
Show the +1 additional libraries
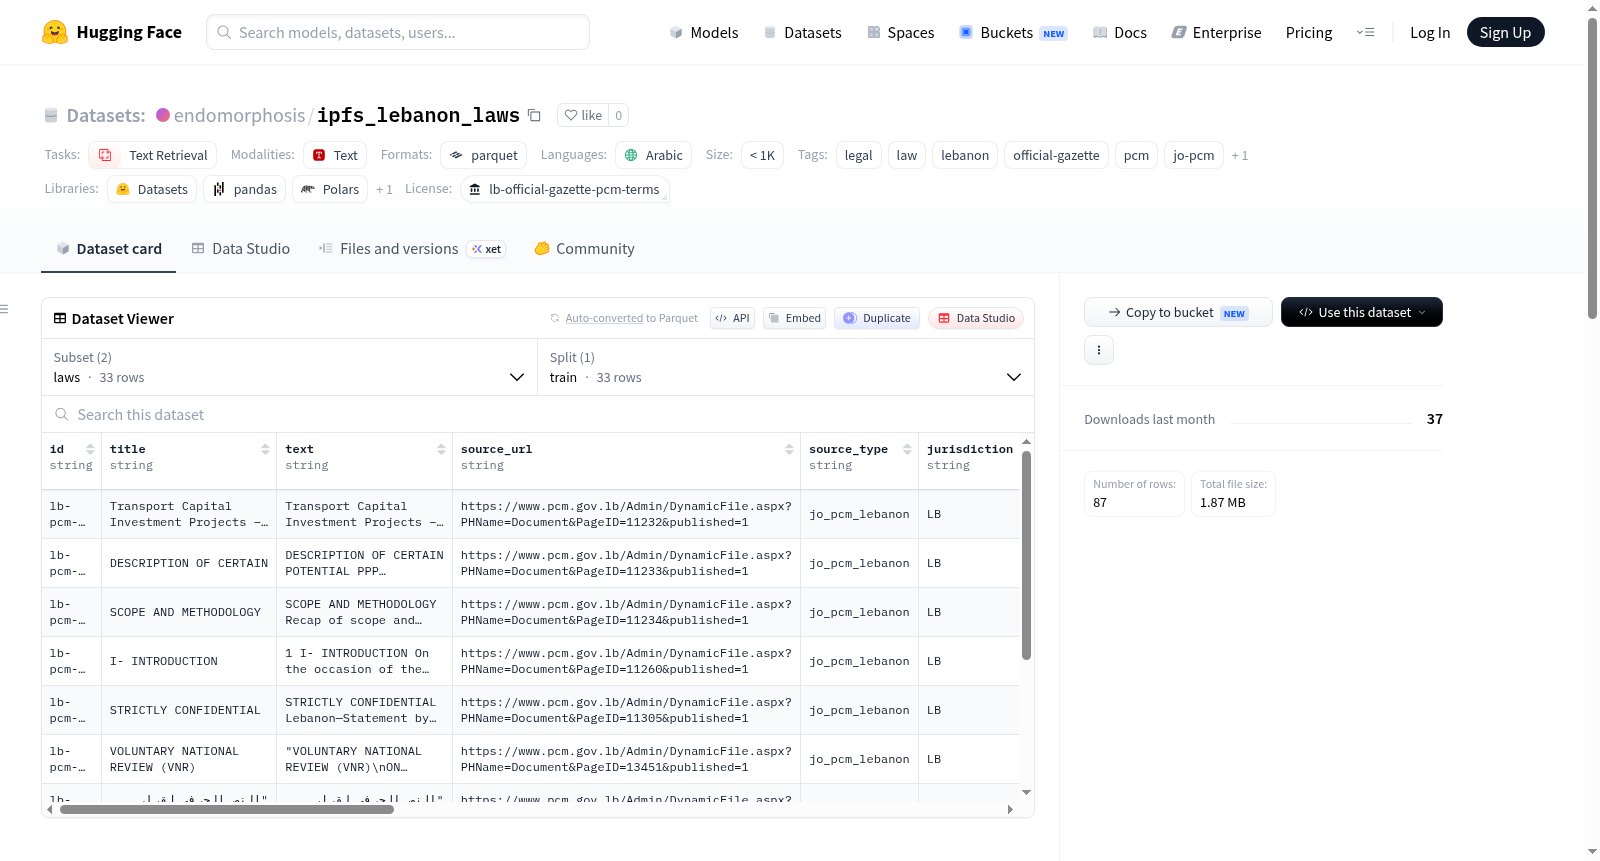[x=384, y=189]
